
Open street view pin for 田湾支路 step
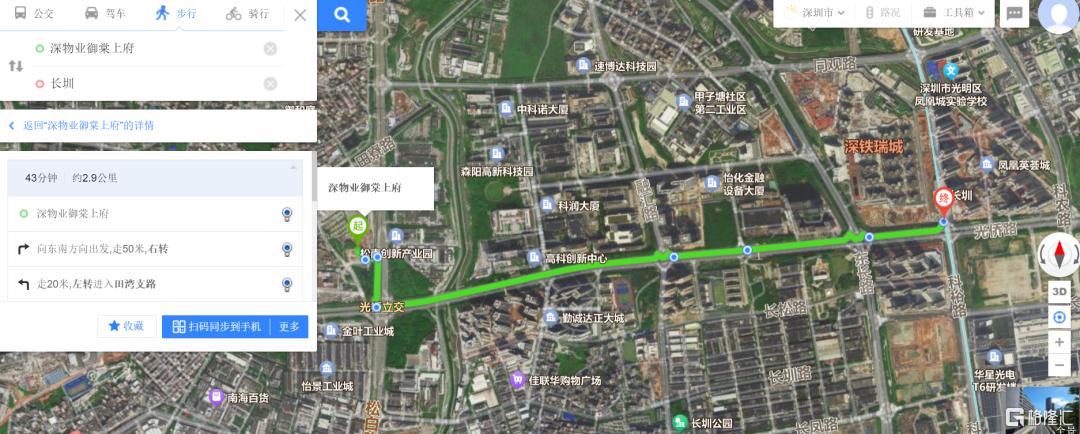point(287,284)
